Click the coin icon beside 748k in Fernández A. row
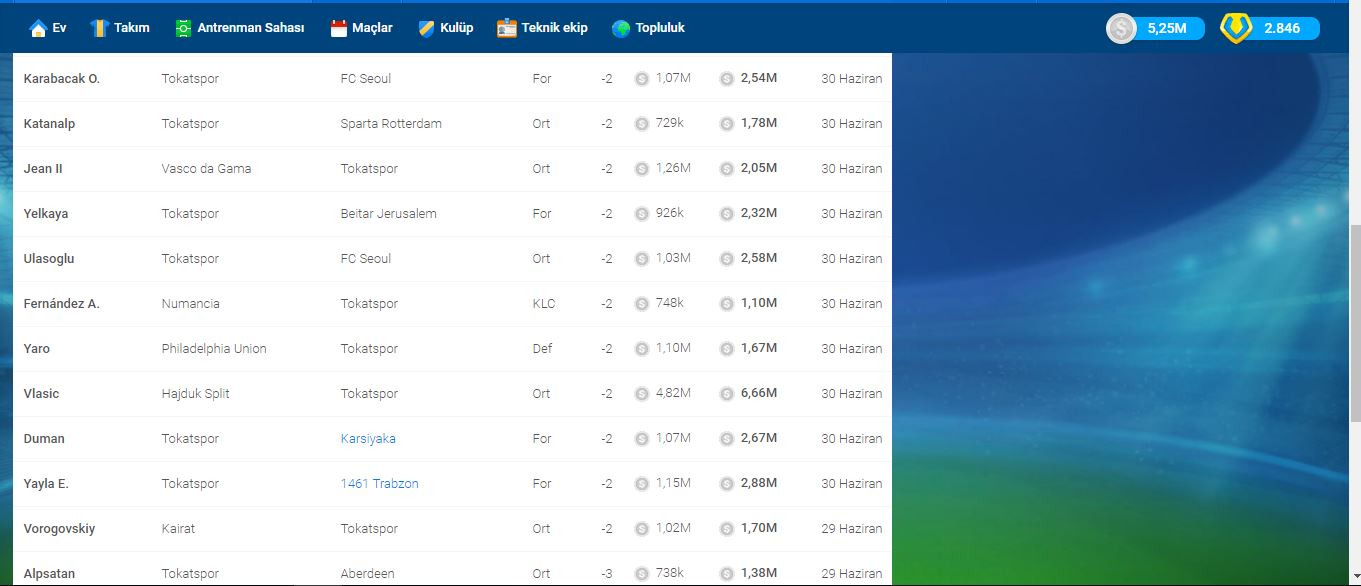 (x=642, y=303)
